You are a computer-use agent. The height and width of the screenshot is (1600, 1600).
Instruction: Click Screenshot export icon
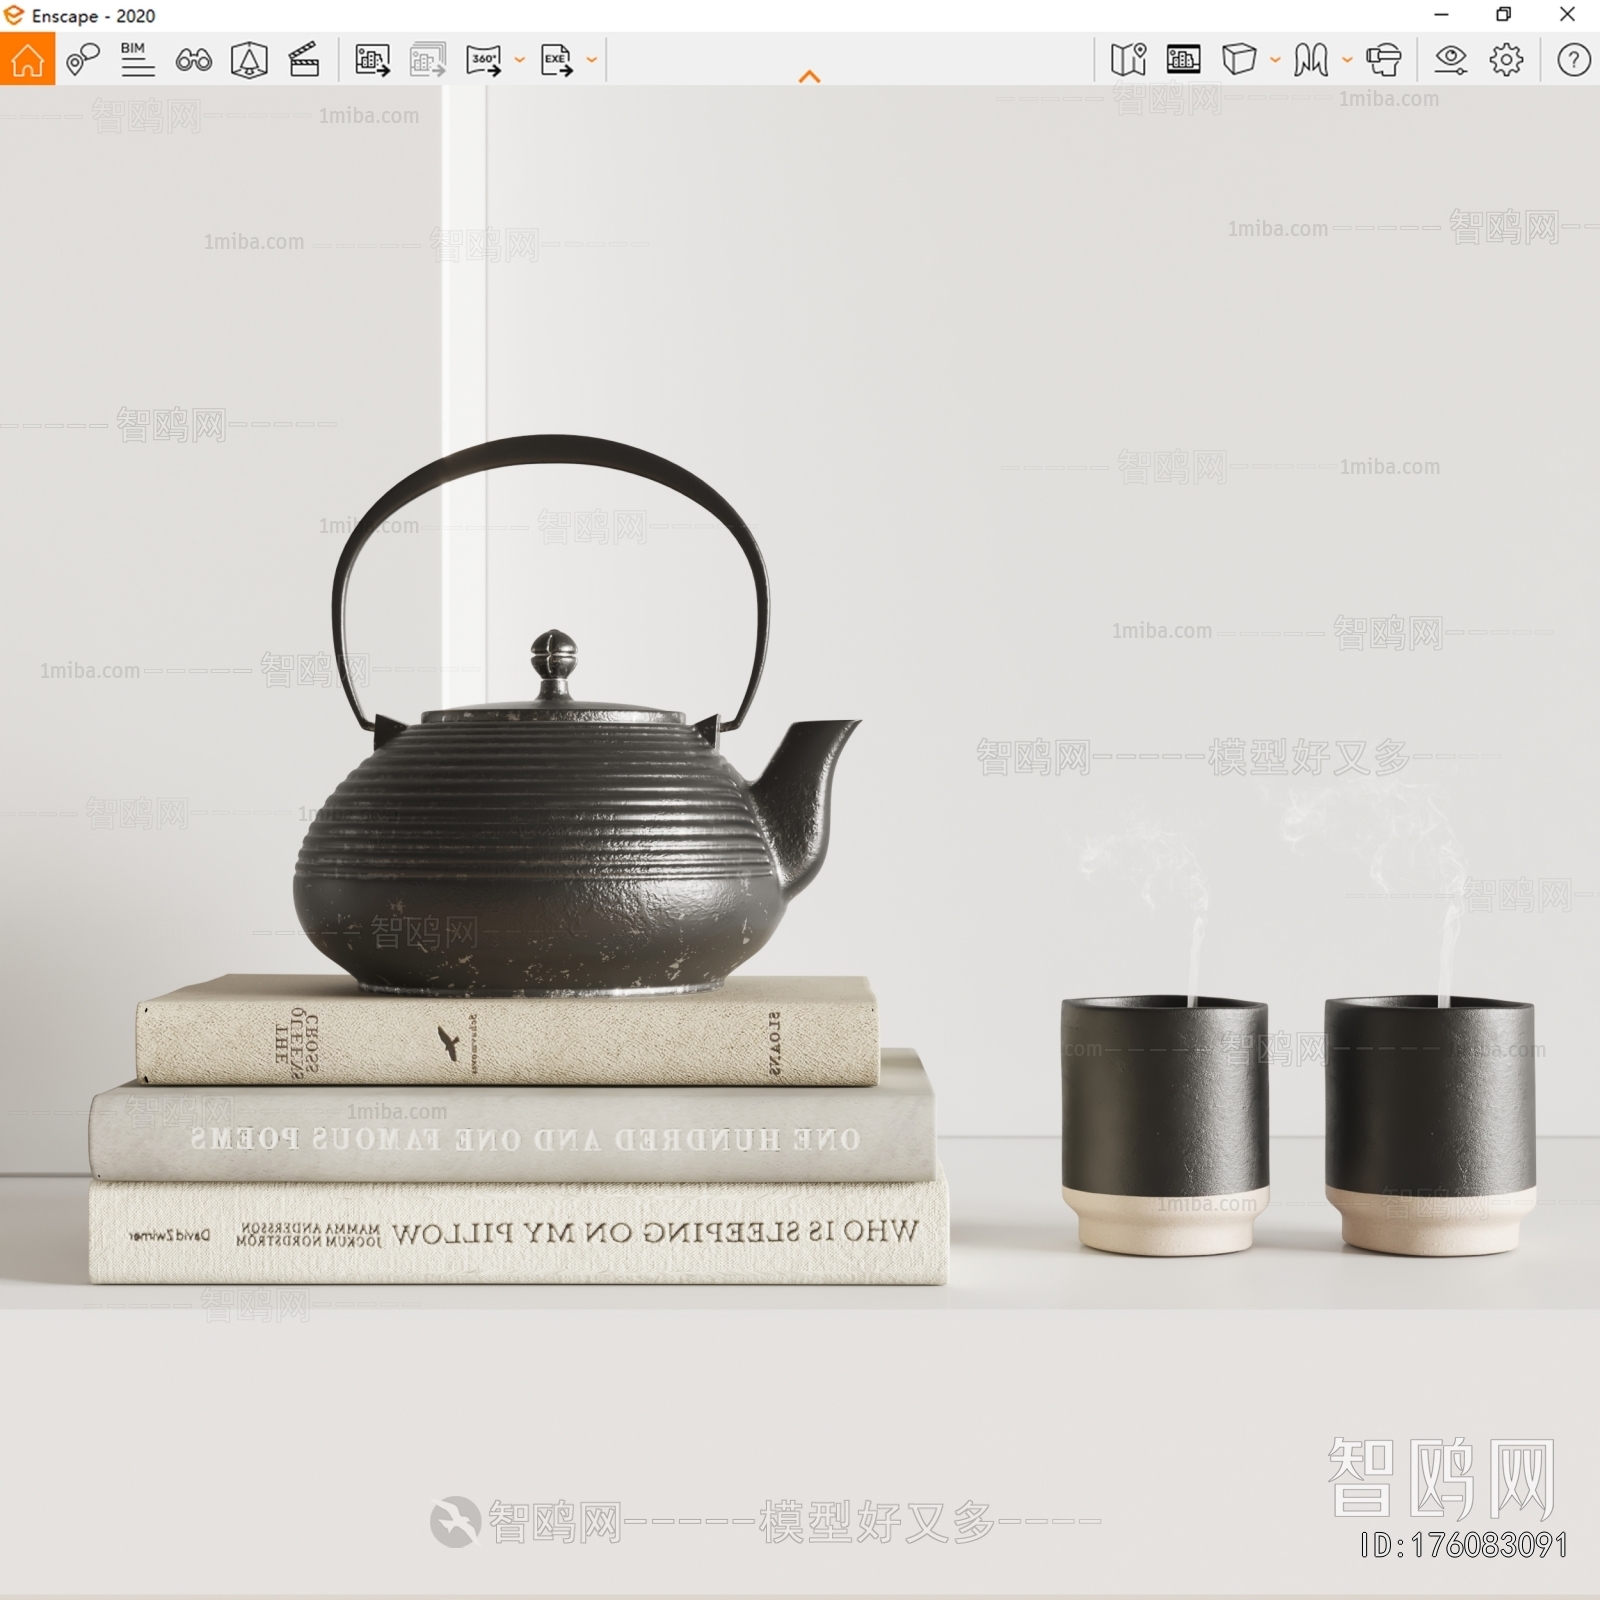(x=373, y=60)
